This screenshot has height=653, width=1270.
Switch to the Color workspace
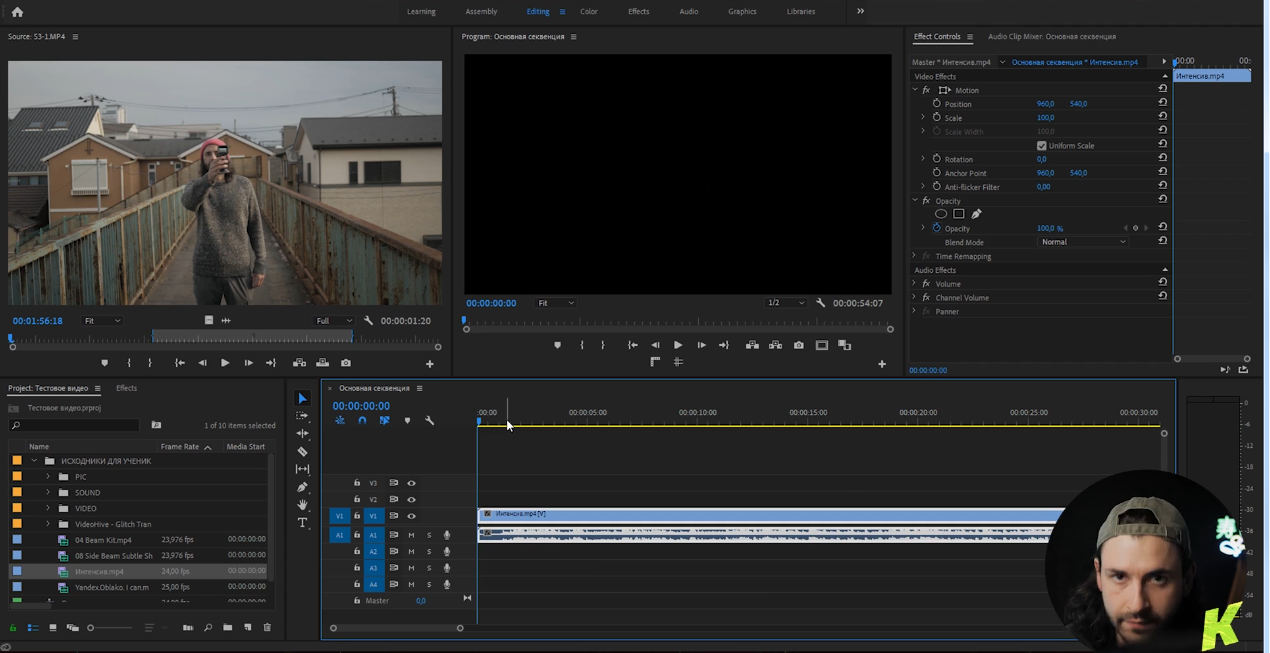click(589, 12)
